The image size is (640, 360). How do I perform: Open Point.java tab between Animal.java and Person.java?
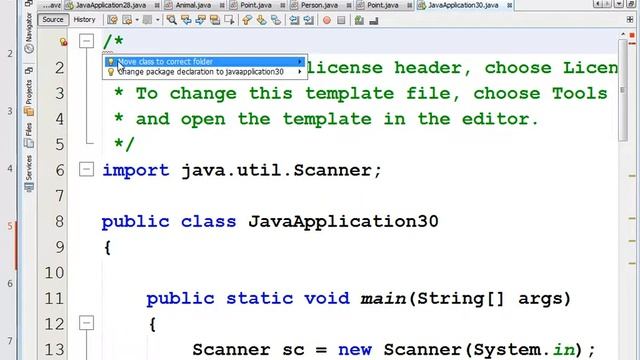tap(256, 5)
